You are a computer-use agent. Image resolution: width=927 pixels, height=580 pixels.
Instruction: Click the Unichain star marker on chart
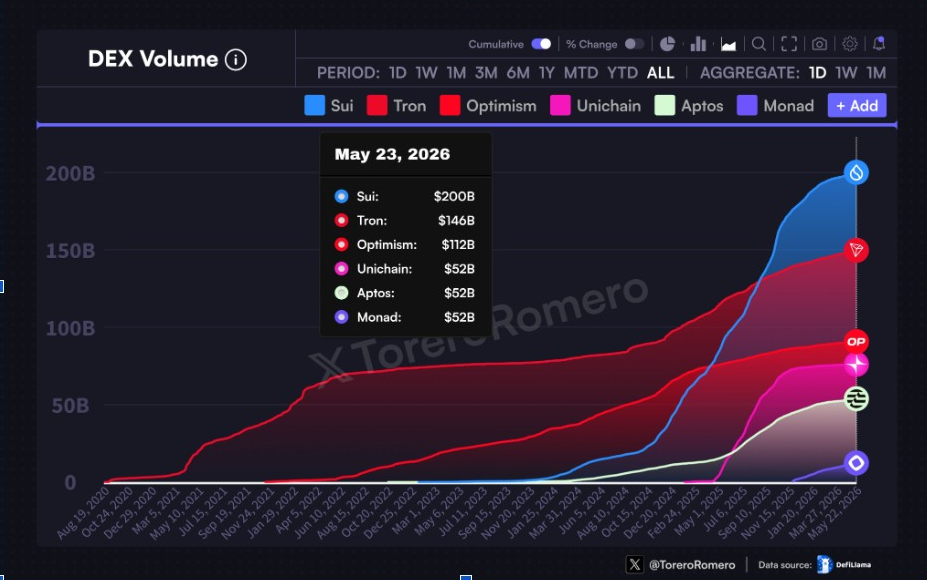tap(856, 365)
